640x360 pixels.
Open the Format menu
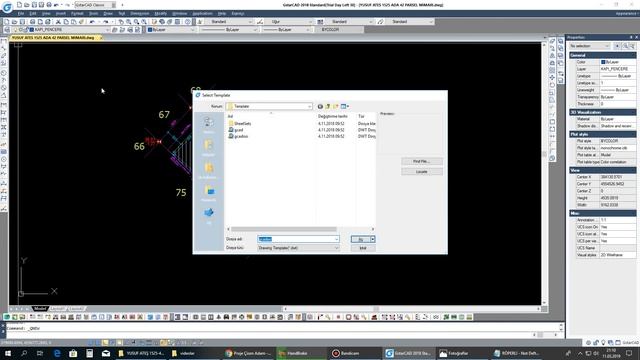point(77,13)
